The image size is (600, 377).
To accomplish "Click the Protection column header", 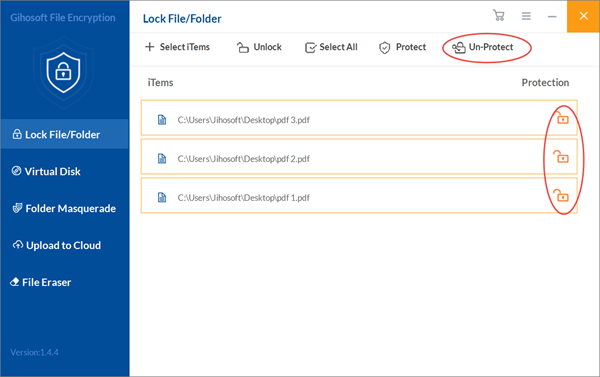I will click(545, 83).
